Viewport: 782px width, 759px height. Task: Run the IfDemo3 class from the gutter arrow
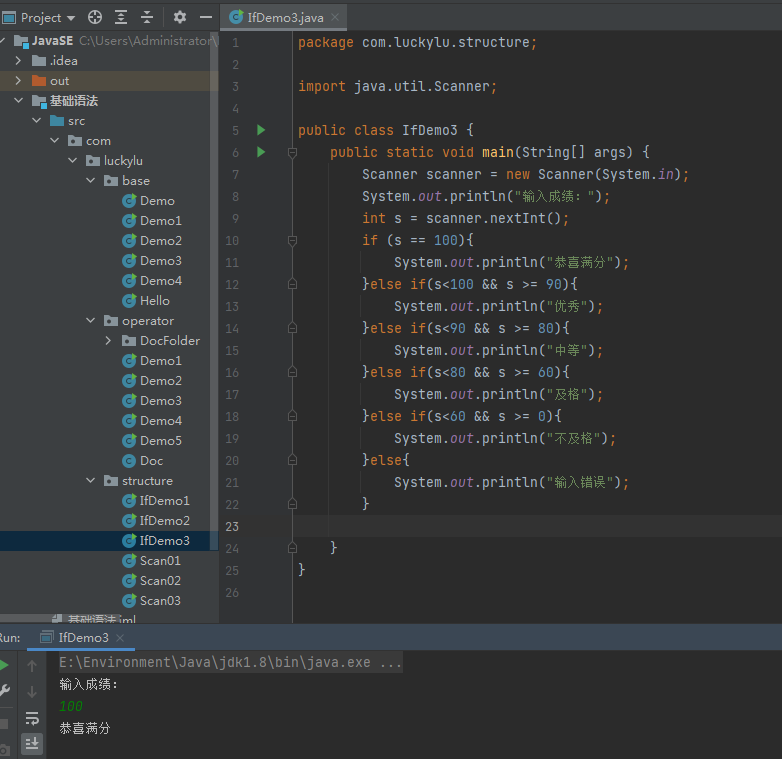tap(261, 130)
